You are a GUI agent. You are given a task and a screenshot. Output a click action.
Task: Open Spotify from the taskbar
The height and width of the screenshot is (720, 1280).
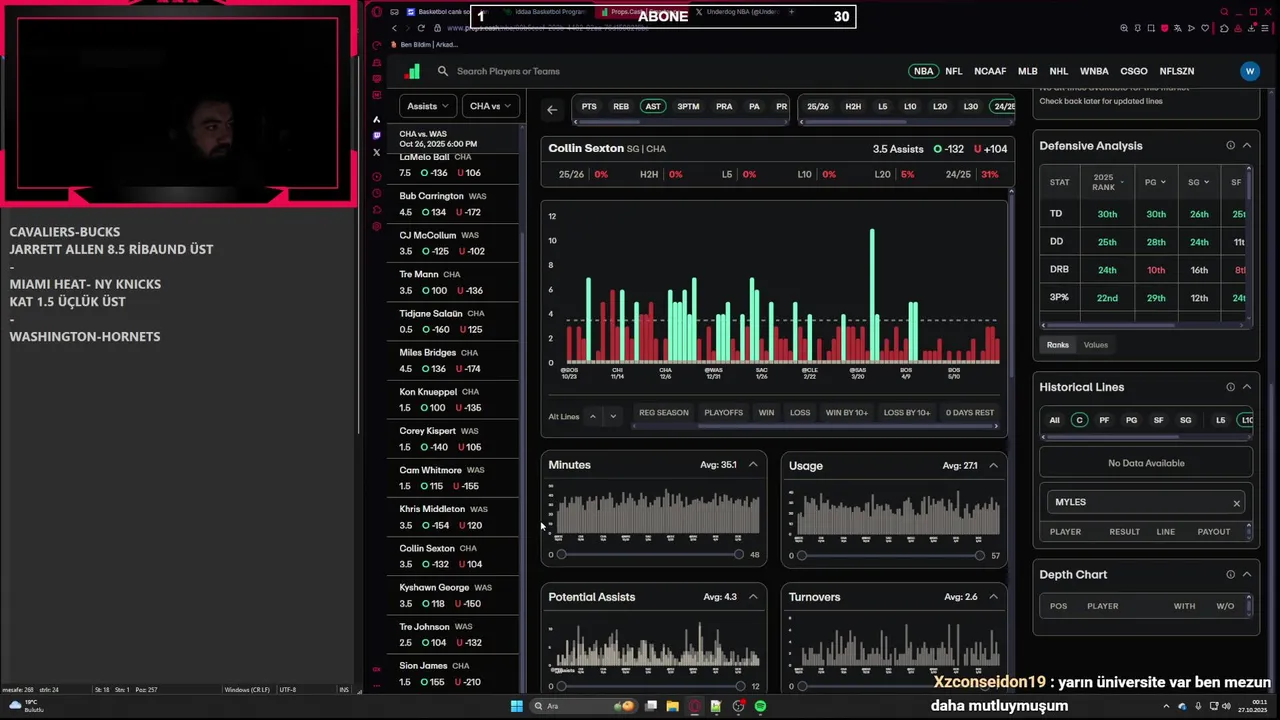tap(760, 706)
